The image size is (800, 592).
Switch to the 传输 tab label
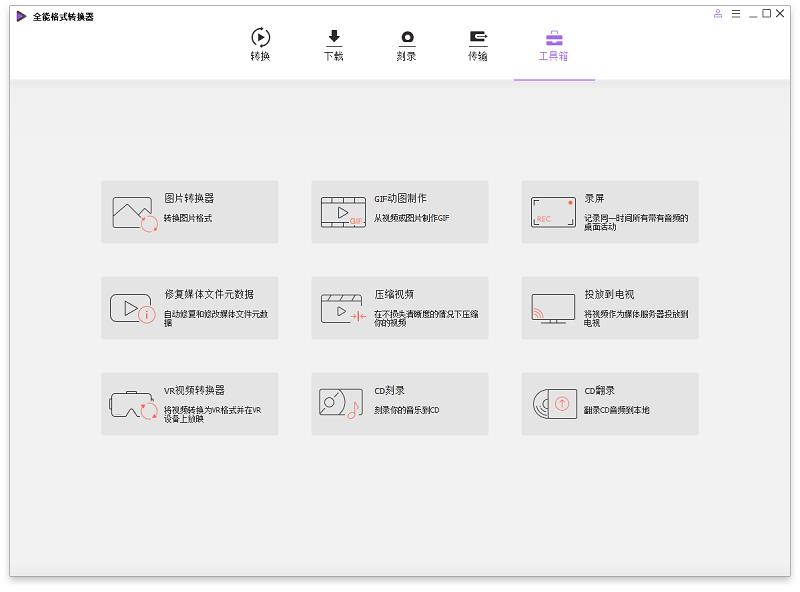click(x=478, y=56)
